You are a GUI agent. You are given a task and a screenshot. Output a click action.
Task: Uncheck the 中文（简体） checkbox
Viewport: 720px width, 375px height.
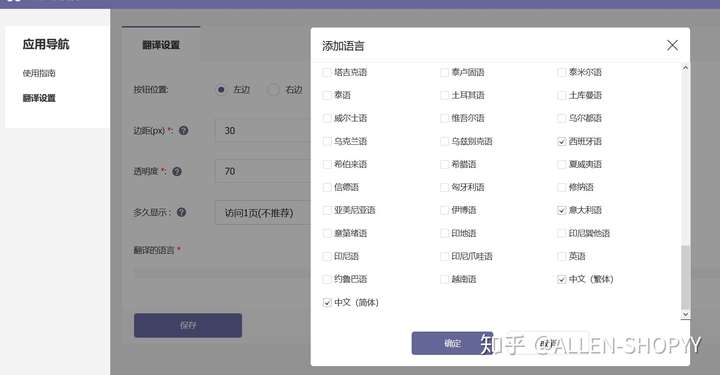coord(327,302)
